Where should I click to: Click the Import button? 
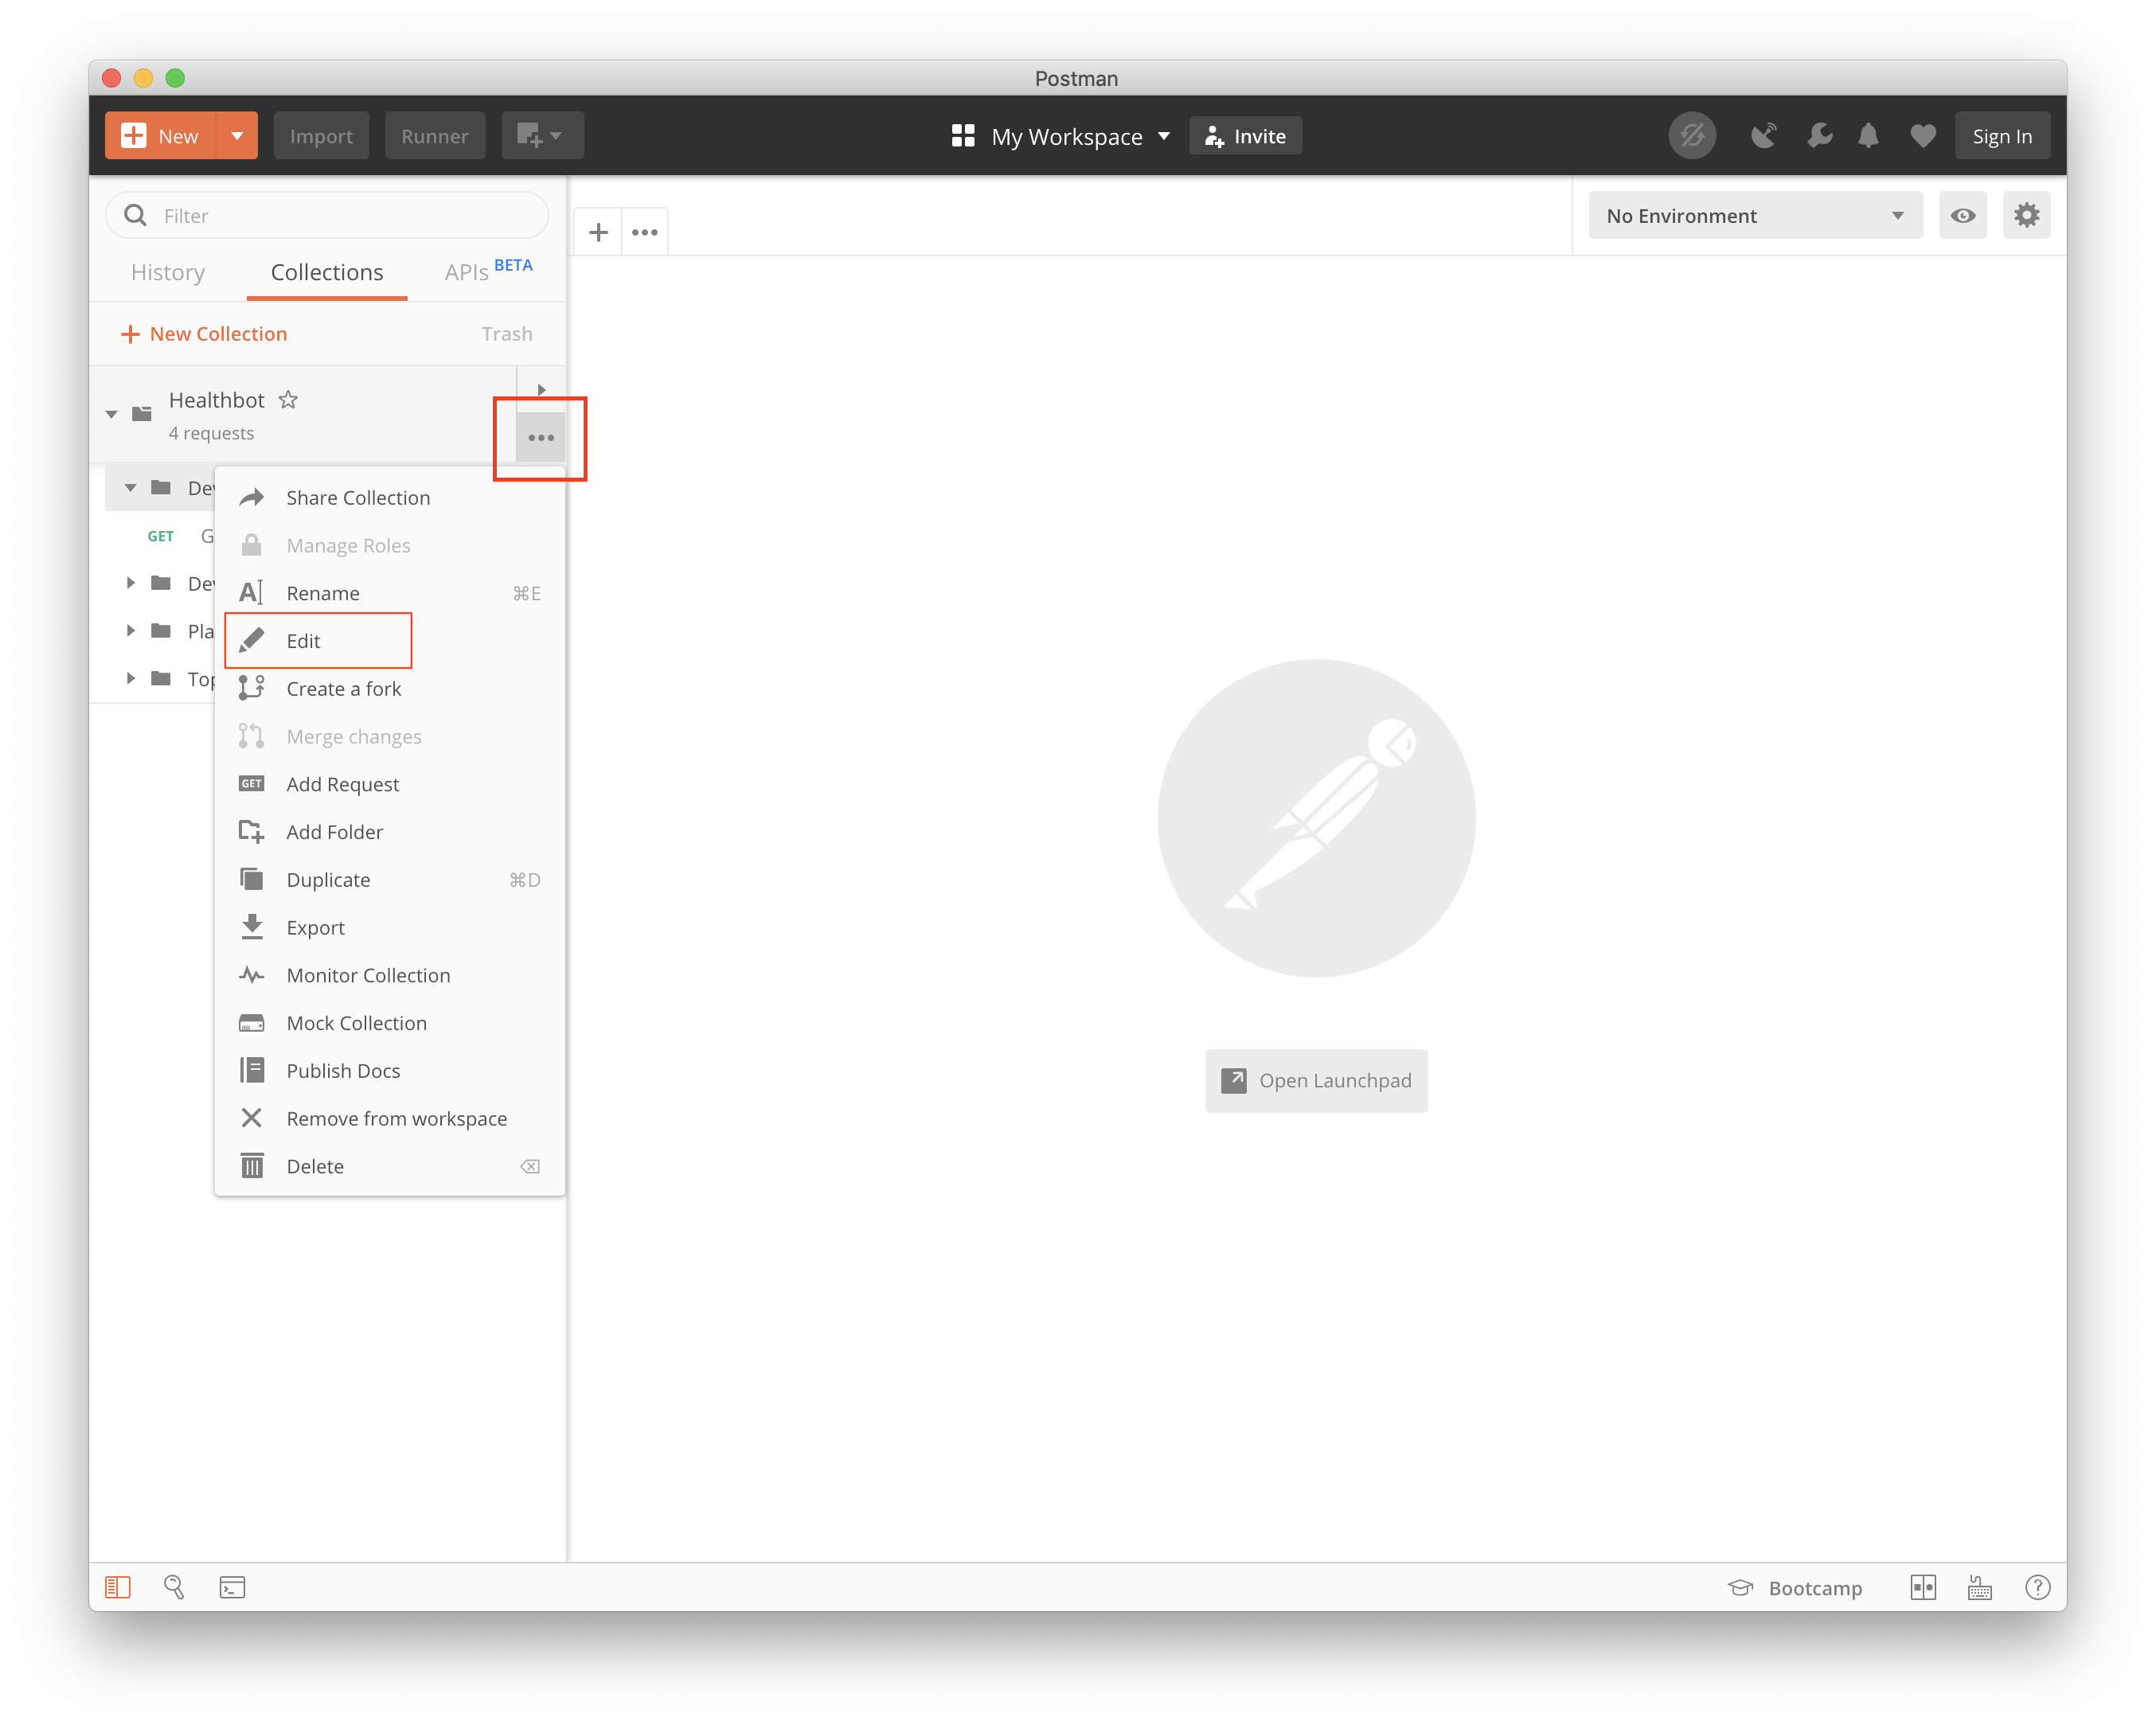coord(321,136)
